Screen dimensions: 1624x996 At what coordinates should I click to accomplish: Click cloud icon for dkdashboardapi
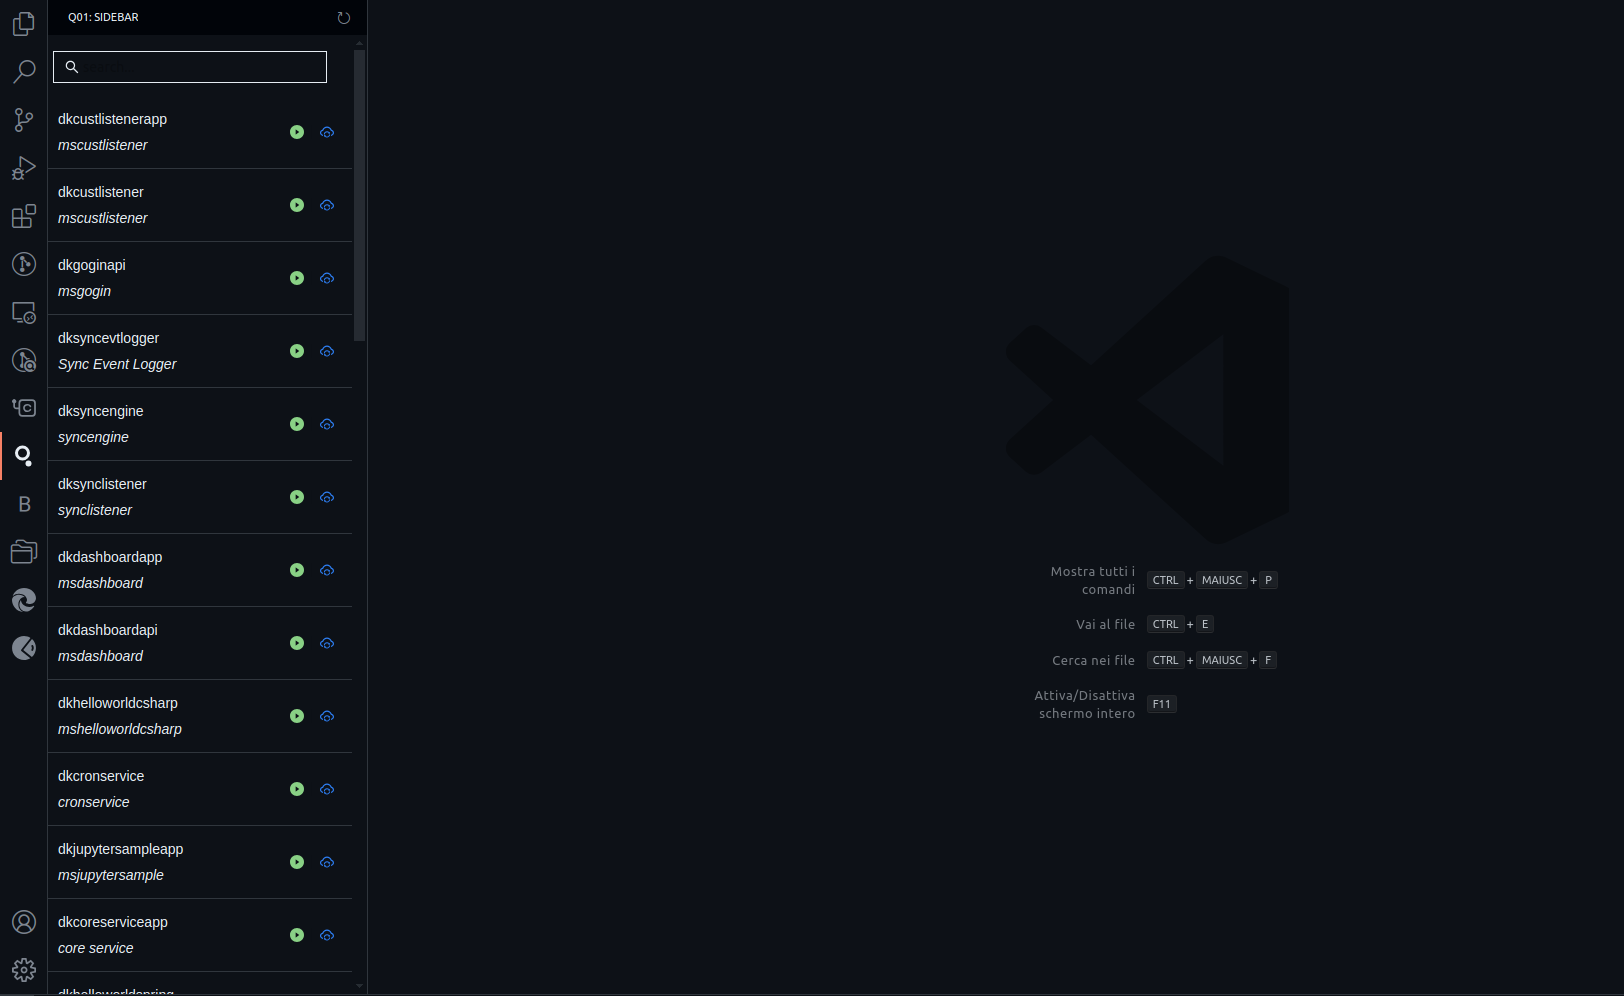pos(327,643)
